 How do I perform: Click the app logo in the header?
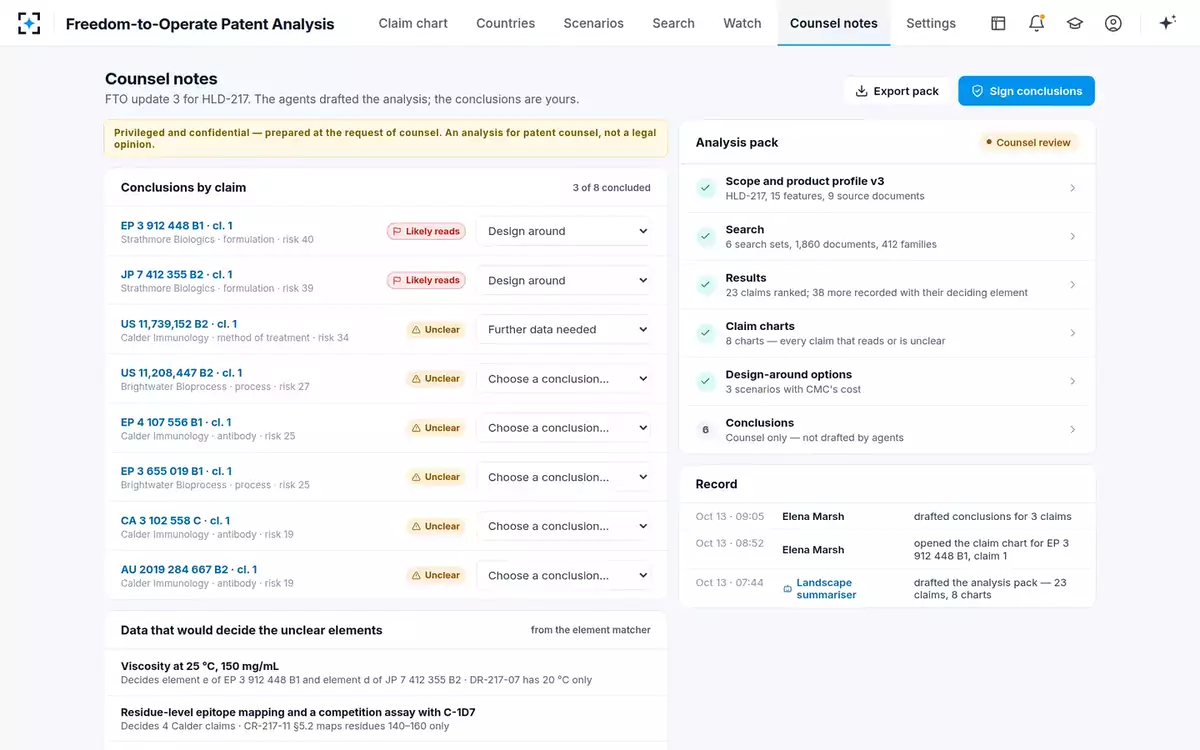tap(29, 23)
